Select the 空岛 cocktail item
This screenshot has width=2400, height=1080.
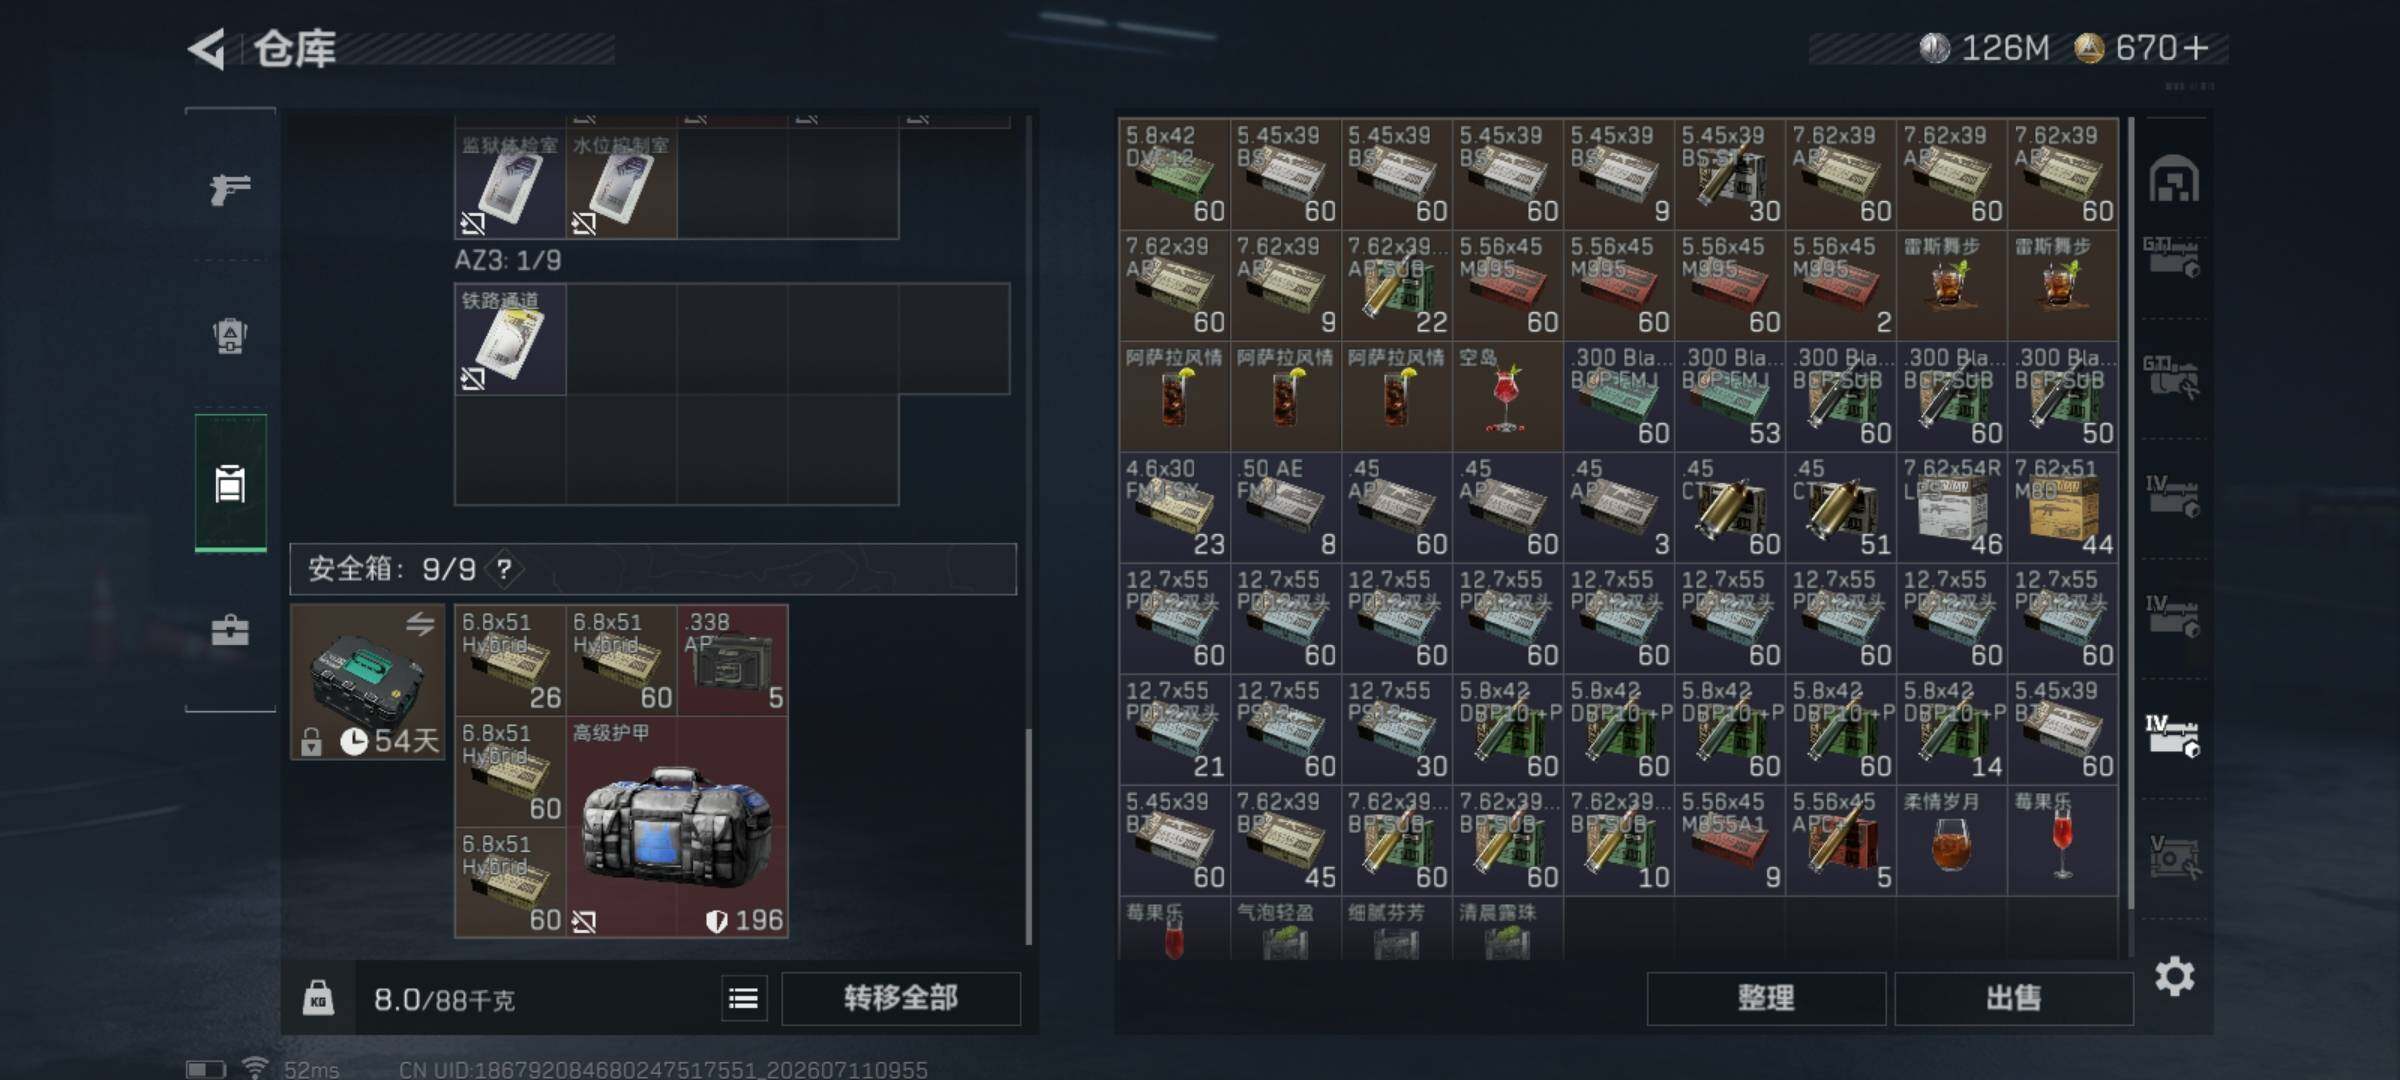coord(1507,395)
